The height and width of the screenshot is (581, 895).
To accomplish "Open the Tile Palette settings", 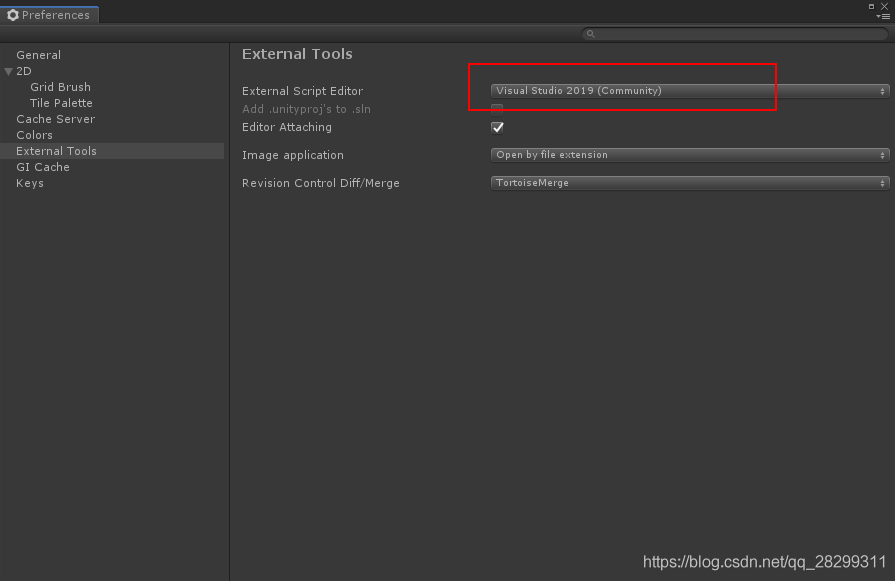I will [61, 103].
